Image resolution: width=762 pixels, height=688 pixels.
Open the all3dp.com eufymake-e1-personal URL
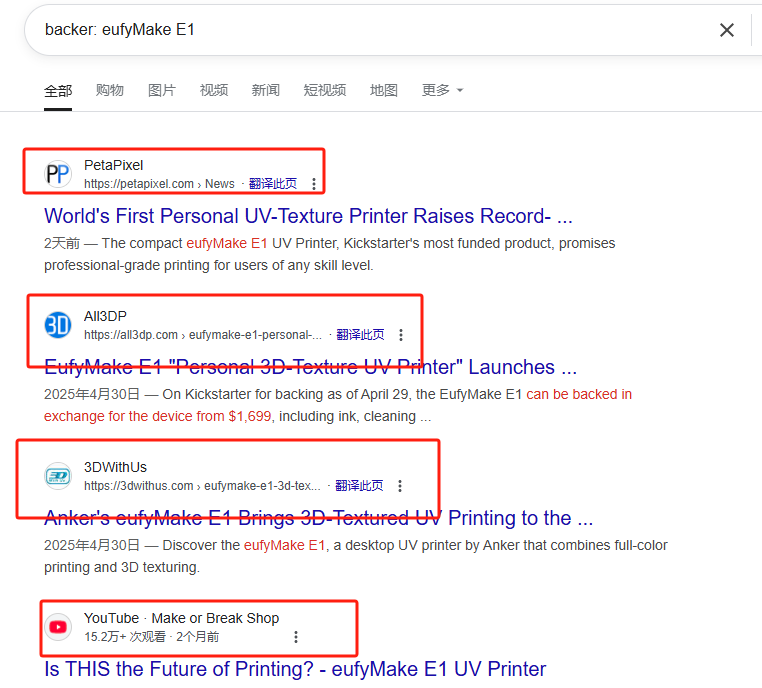[x=203, y=335]
